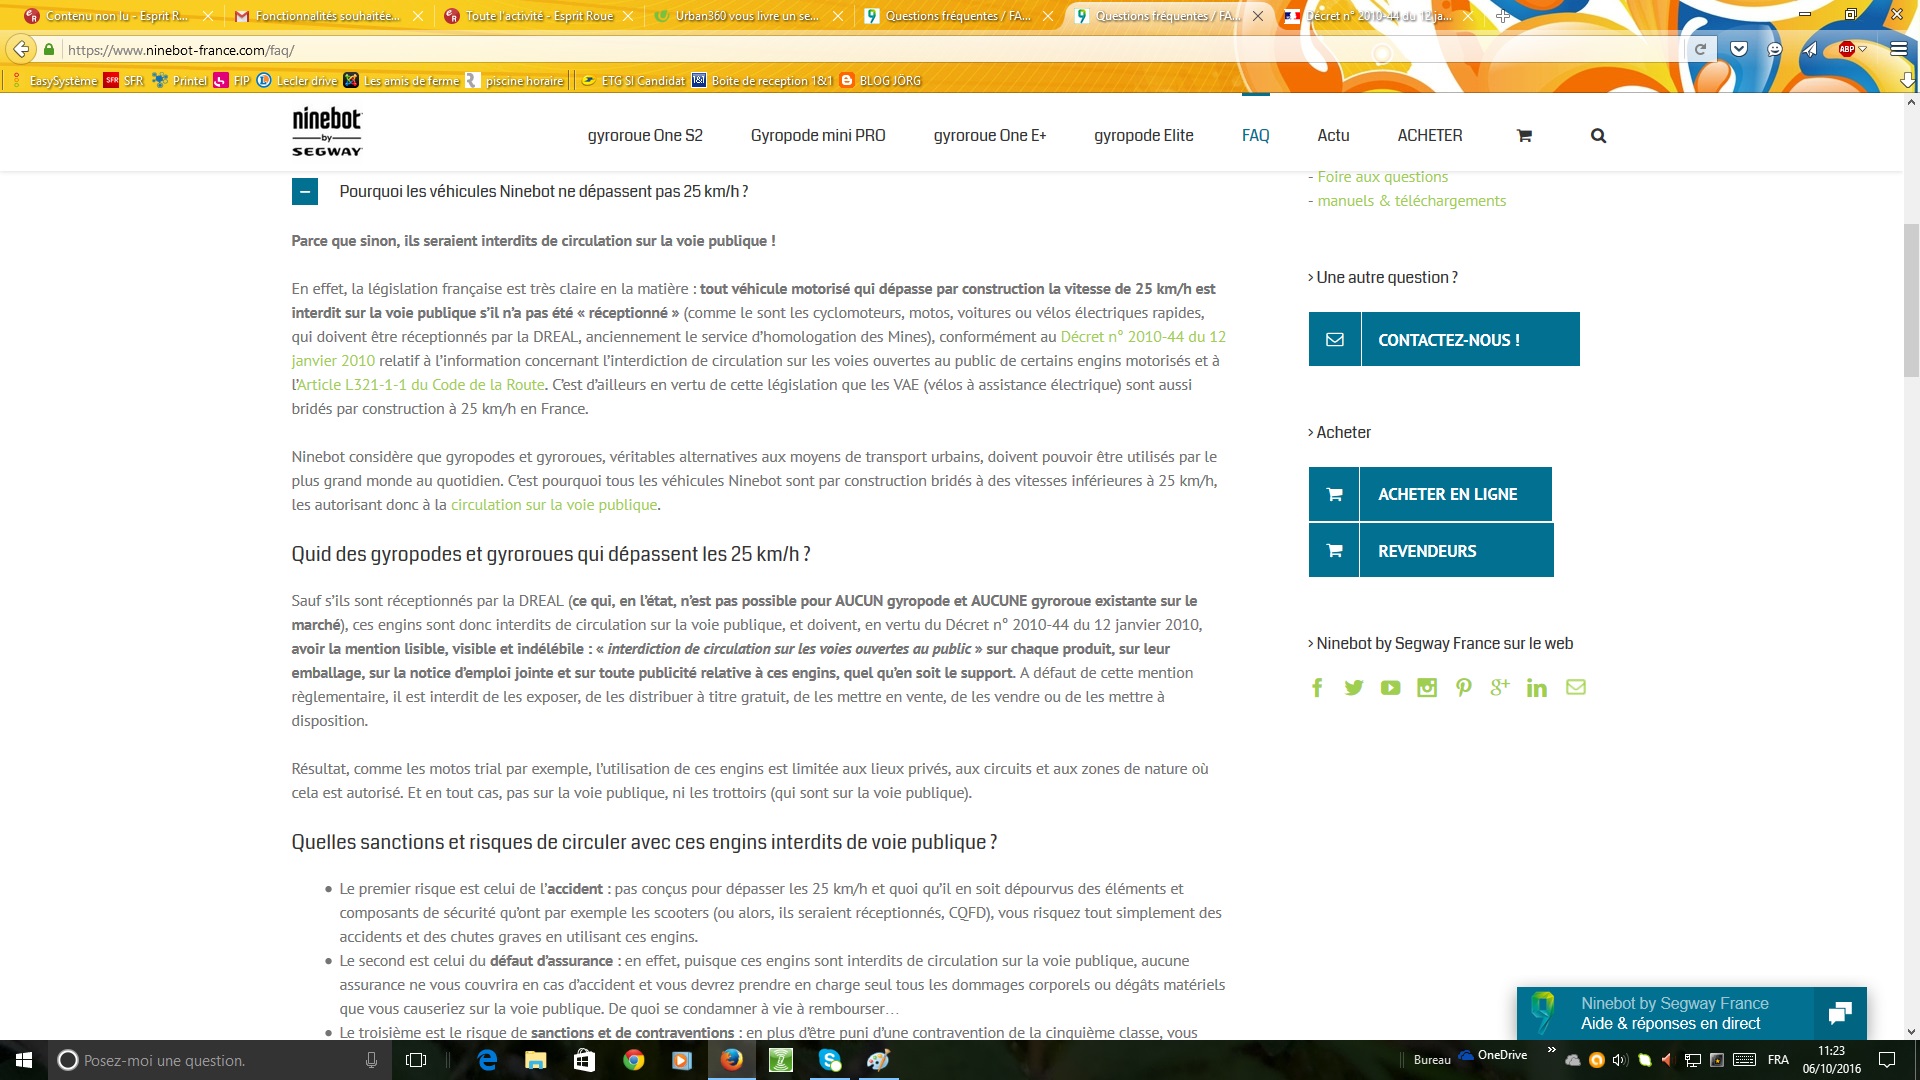Click the Ninebot by Segway logo
The height and width of the screenshot is (1080, 1920).
click(x=327, y=132)
